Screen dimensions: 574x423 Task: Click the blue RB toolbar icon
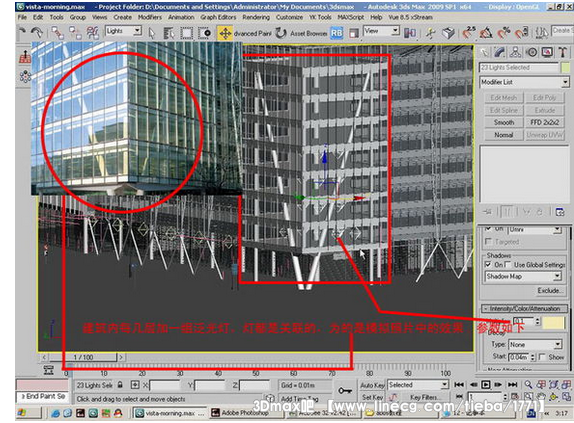click(336, 33)
